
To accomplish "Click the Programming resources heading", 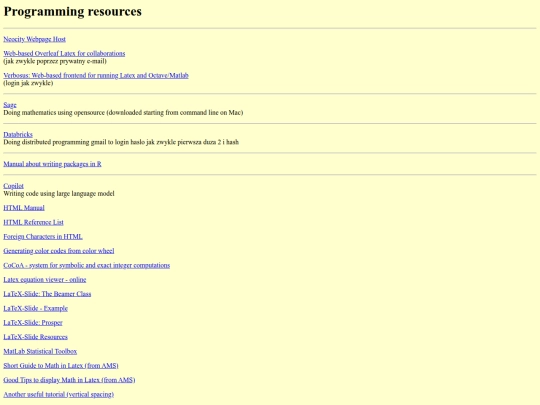I will (72, 11).
